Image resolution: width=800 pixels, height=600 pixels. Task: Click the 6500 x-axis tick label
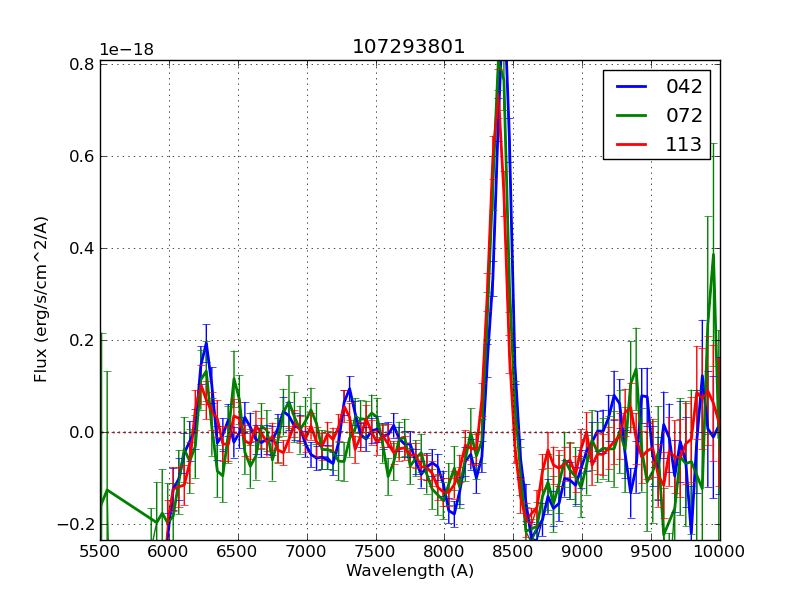pyautogui.click(x=238, y=552)
